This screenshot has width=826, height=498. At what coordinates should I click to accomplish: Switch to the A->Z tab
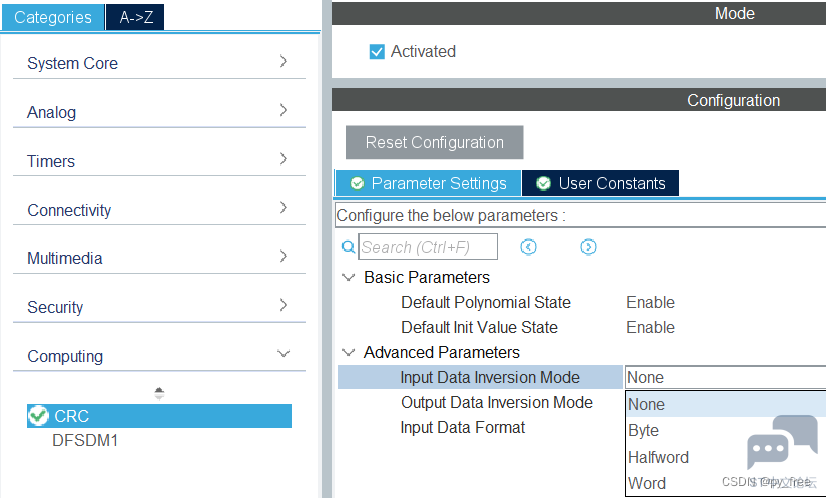(x=135, y=17)
